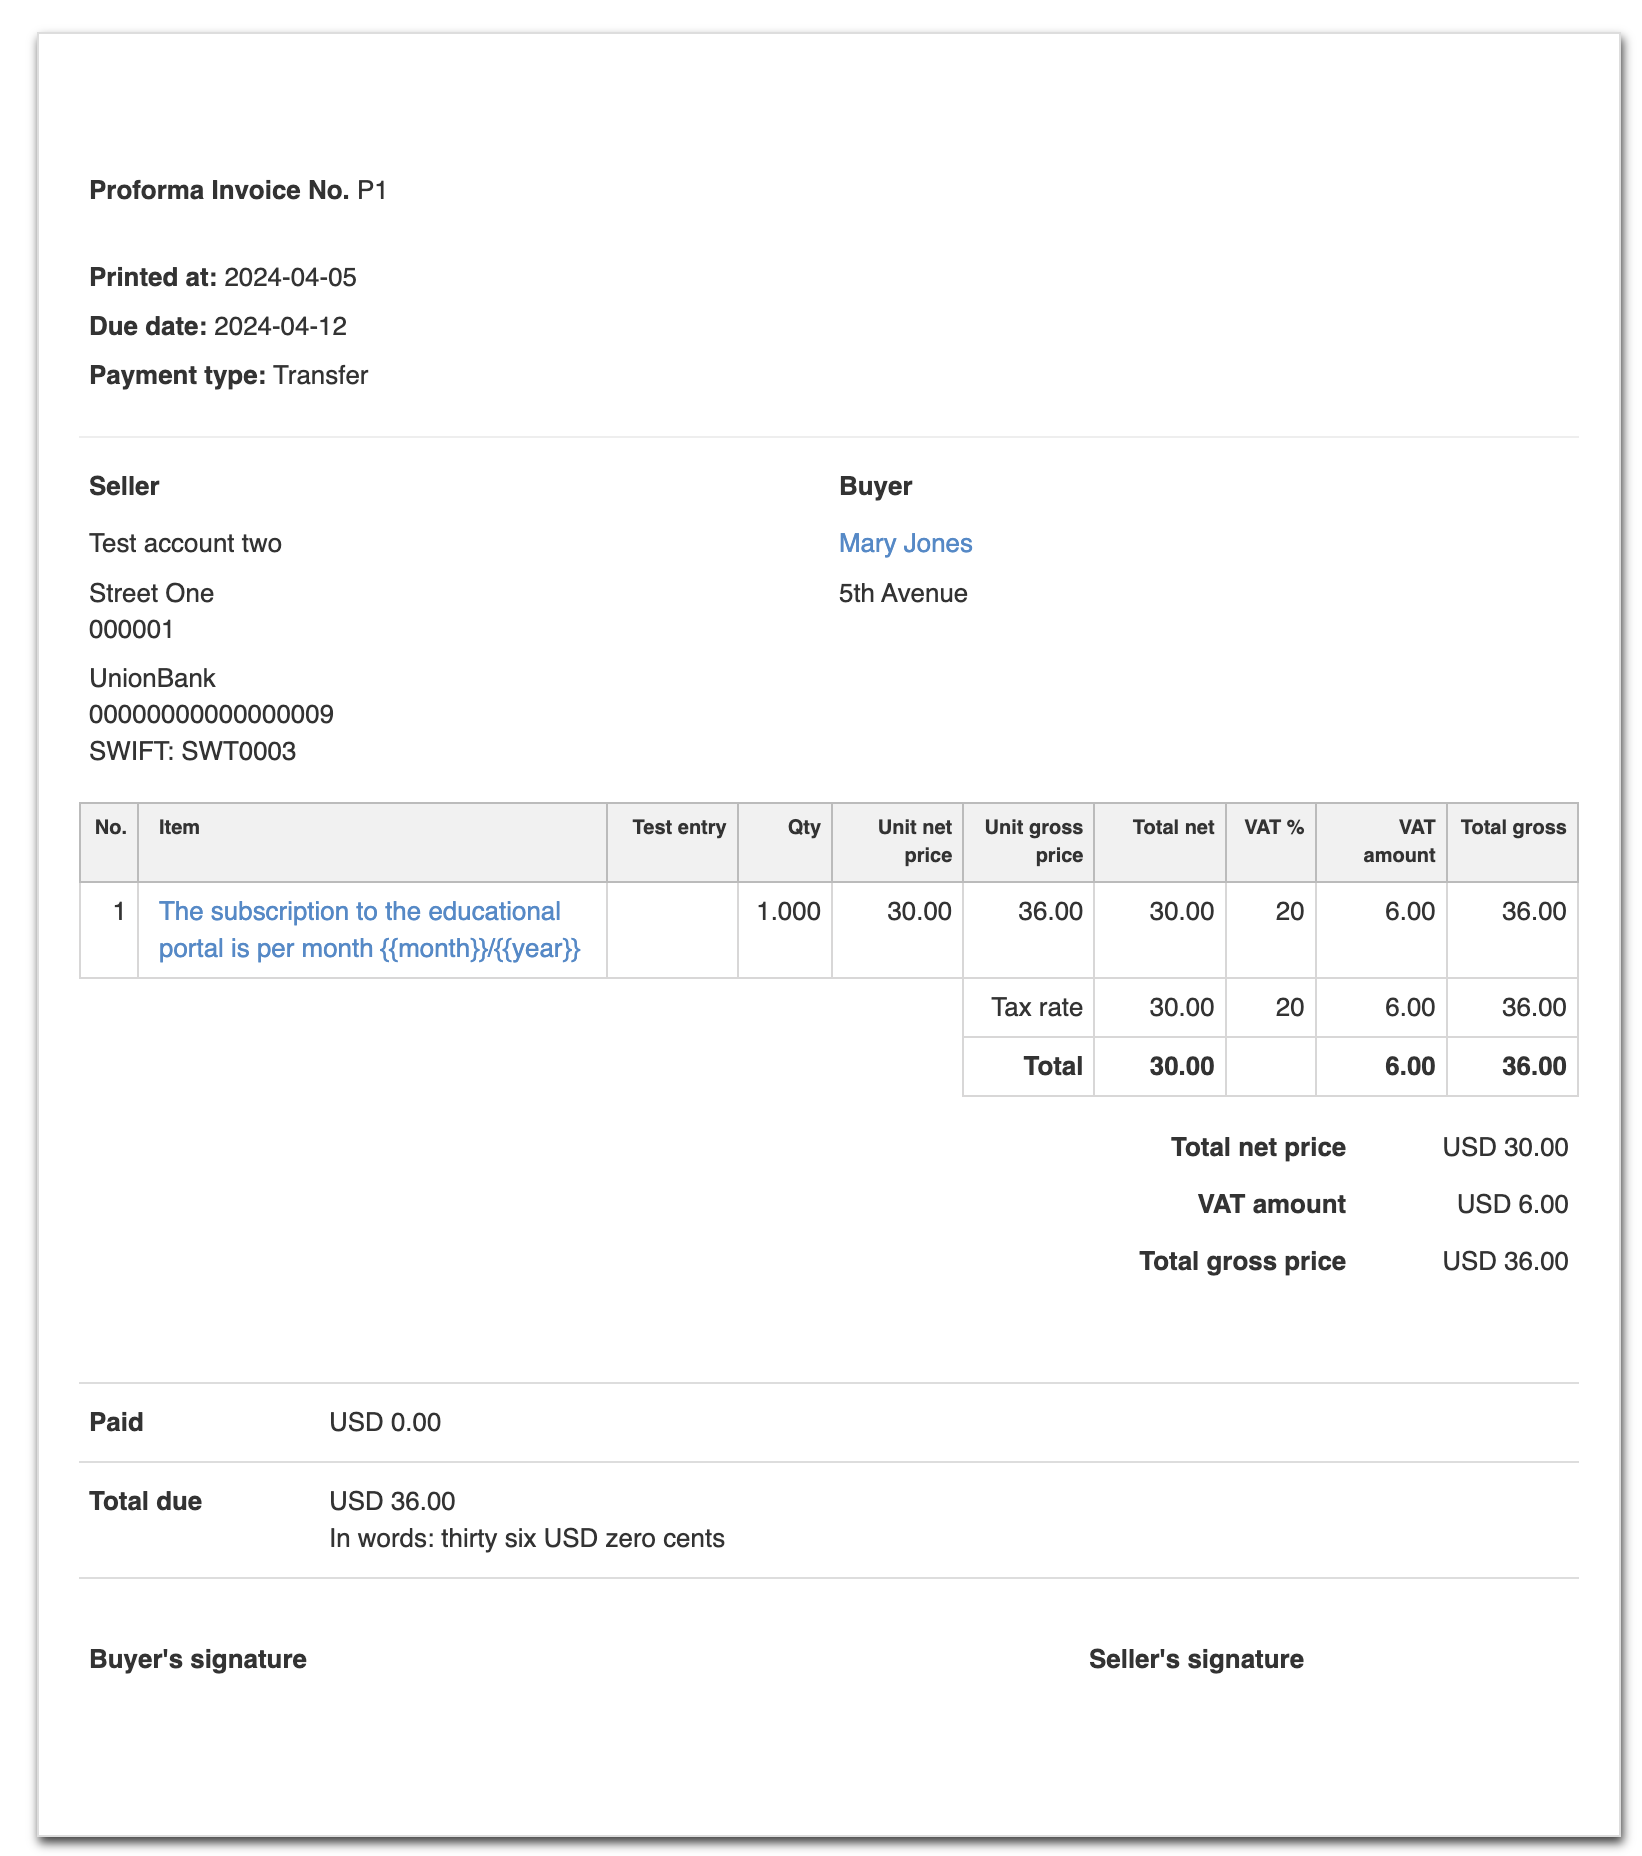The image size is (1642, 1856).
Task: Click the Total gross column header
Action: pyautogui.click(x=1512, y=827)
